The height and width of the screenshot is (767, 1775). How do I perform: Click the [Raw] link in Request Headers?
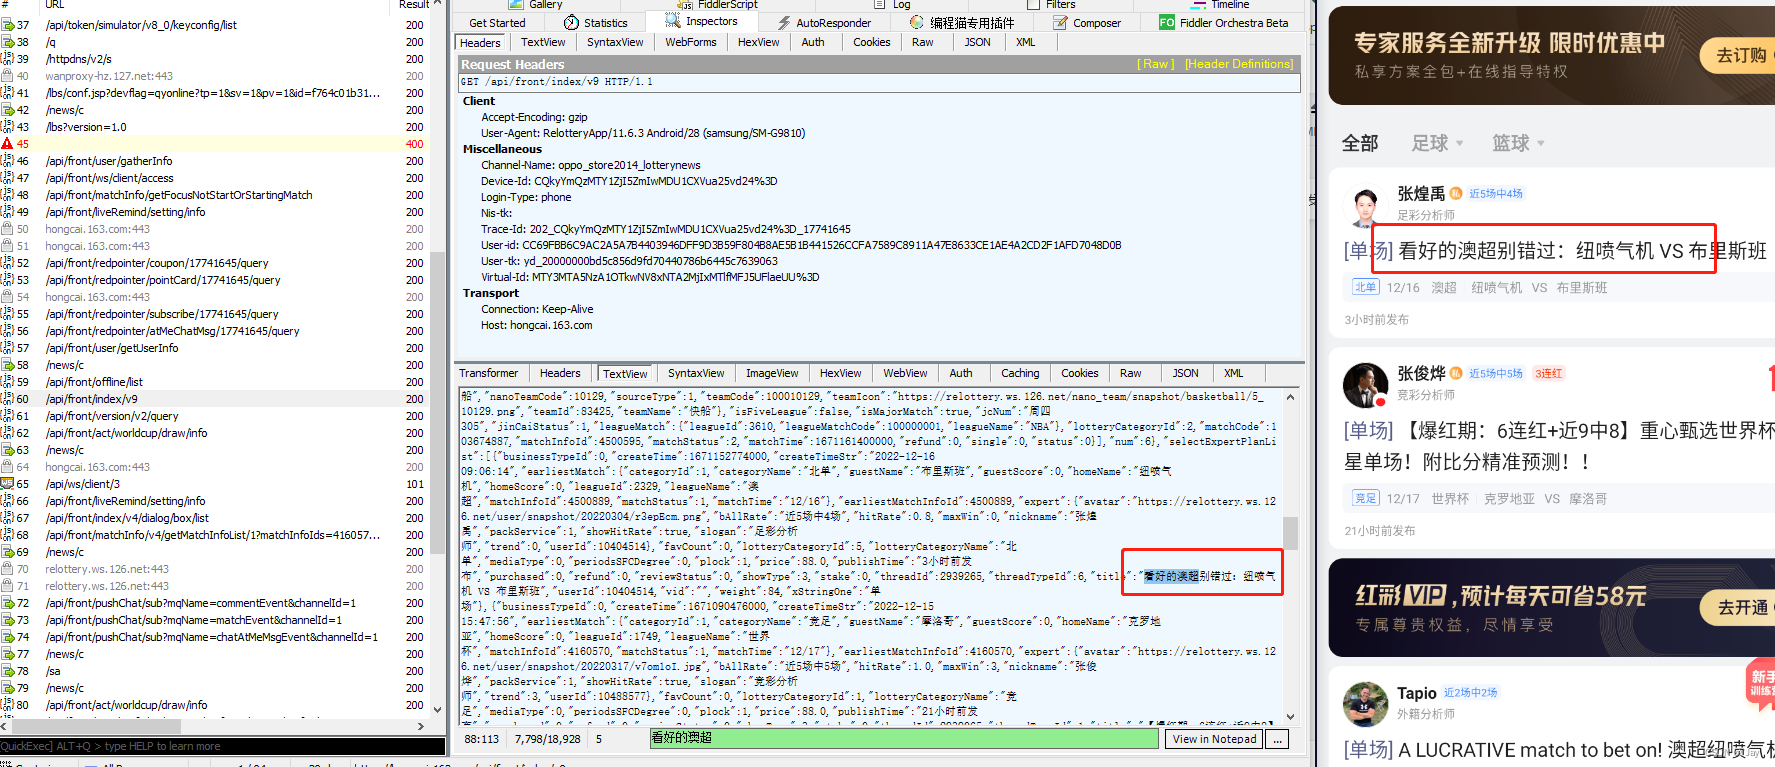[1156, 64]
